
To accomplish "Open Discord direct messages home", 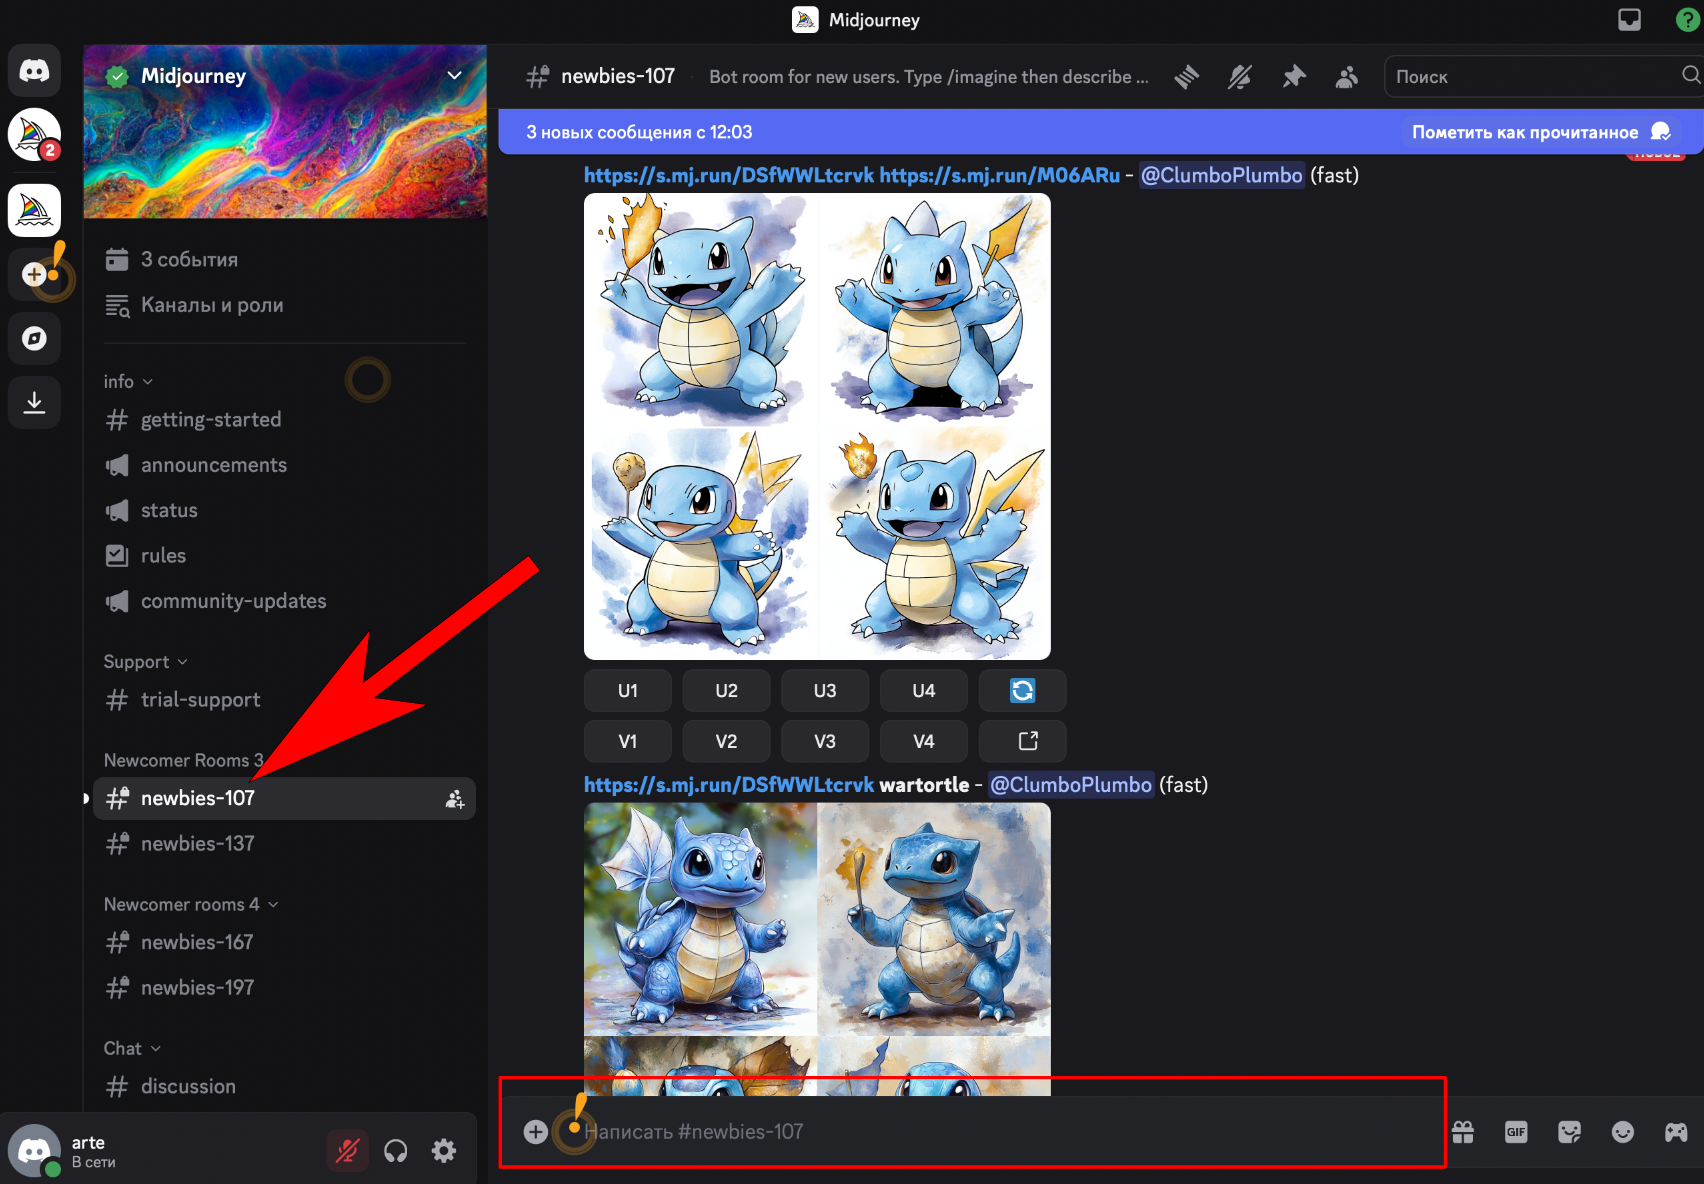I will pos(35,71).
